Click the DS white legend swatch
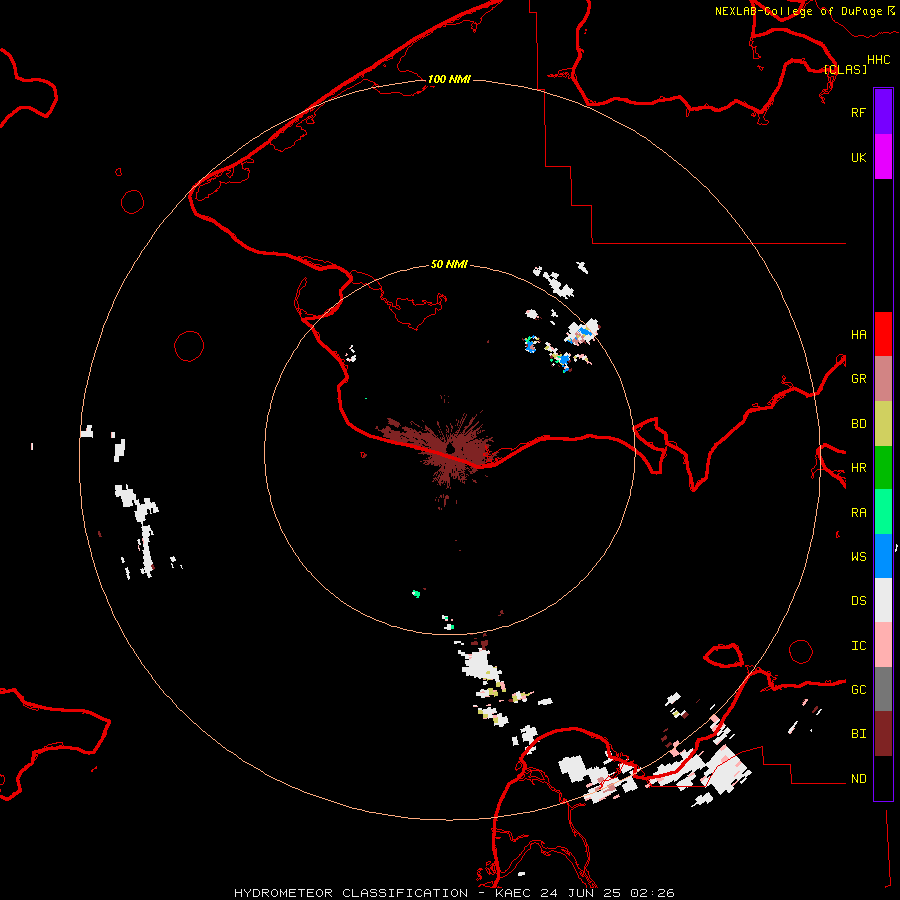 coord(883,600)
